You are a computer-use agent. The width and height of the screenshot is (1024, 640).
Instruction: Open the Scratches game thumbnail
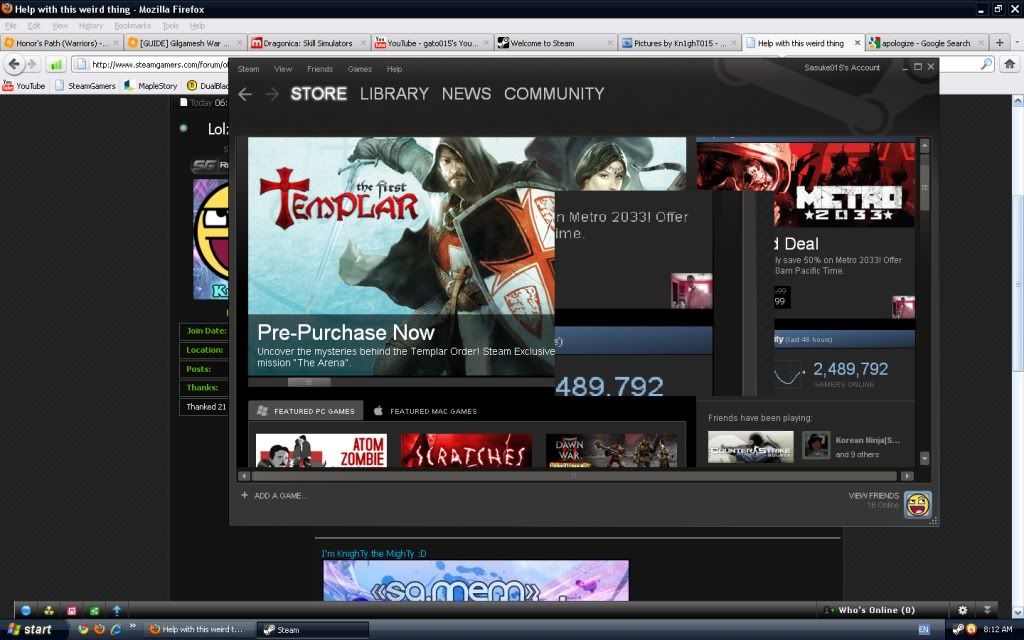466,451
